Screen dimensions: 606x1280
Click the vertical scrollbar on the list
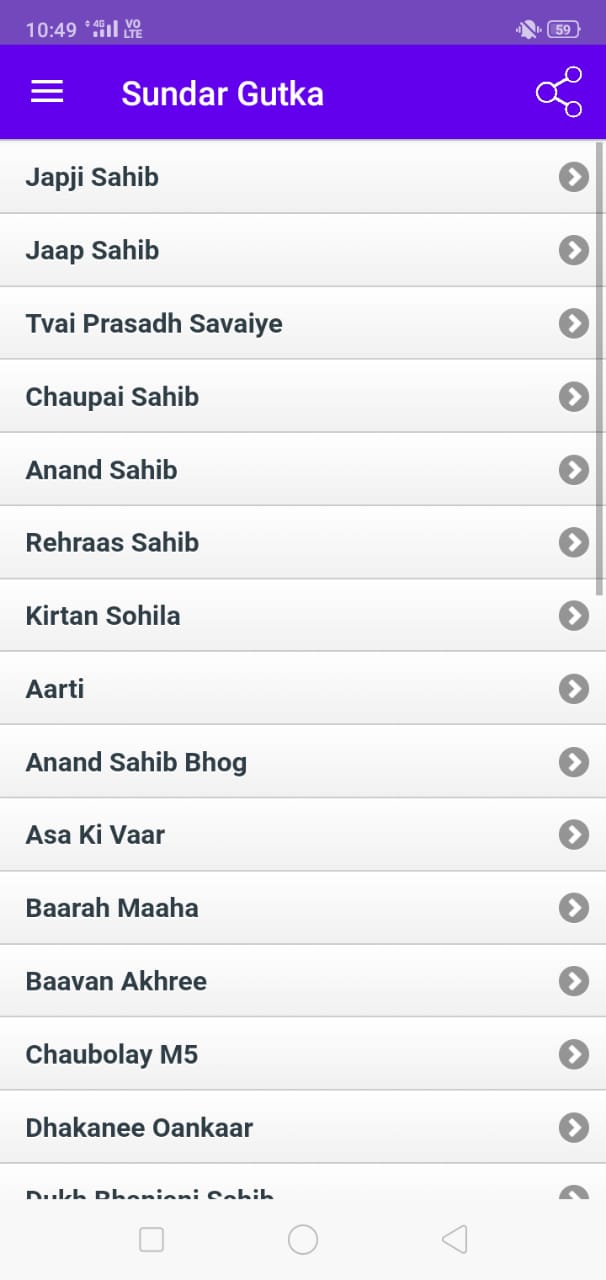pyautogui.click(x=599, y=368)
